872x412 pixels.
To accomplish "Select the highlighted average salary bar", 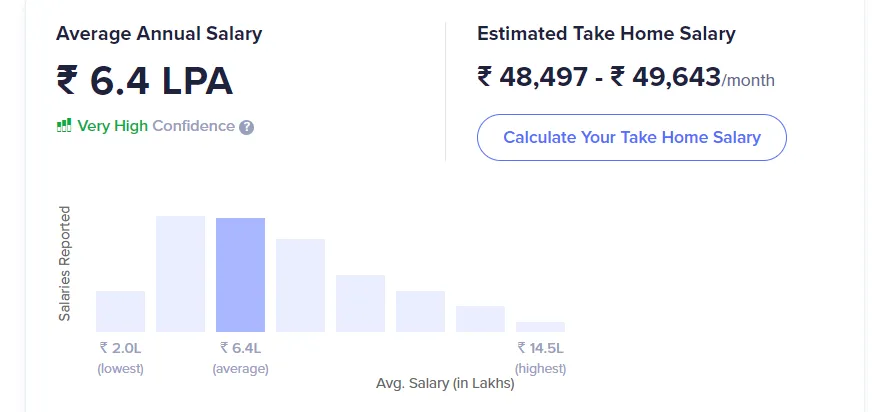I will click(240, 275).
